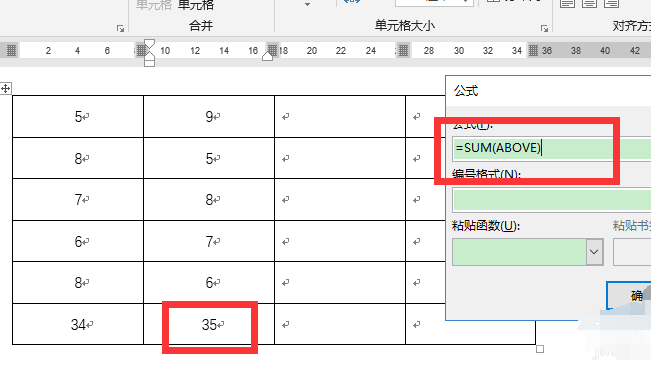Click the table resize handle at bottom right
The width and height of the screenshot is (651, 369).
pos(540,349)
